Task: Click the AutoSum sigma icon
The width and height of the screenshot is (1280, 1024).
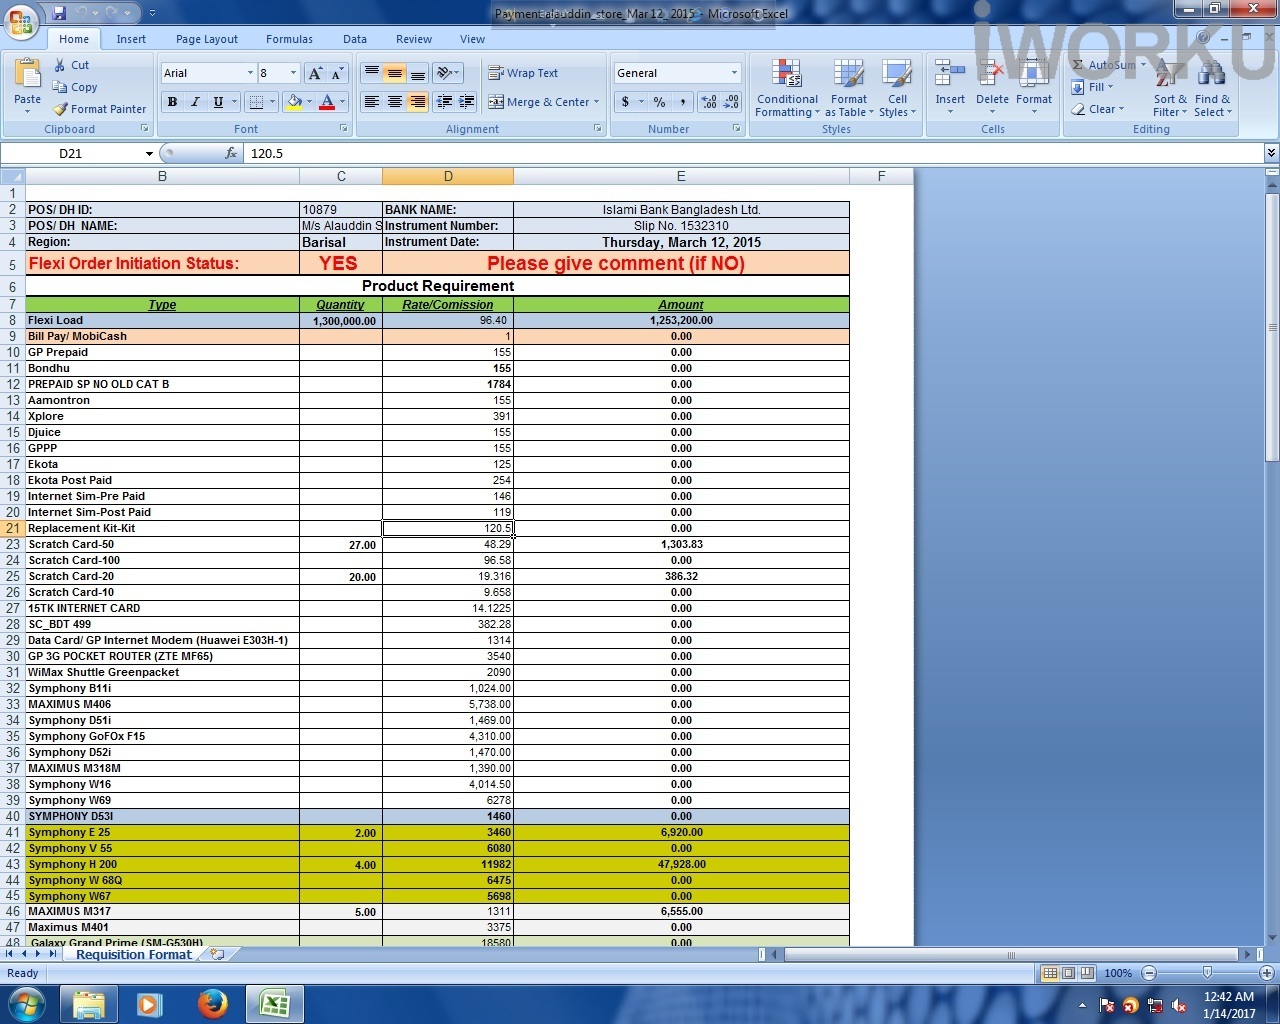Action: pos(1078,65)
